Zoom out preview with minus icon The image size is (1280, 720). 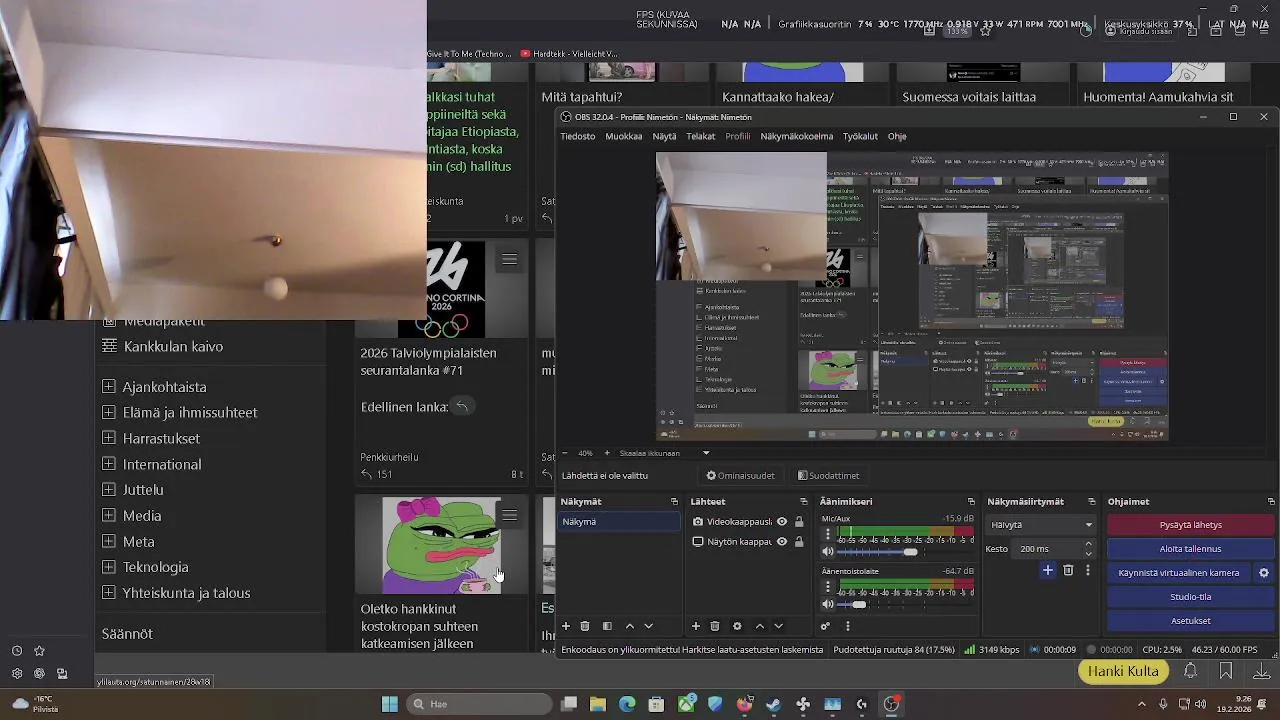[x=564, y=453]
